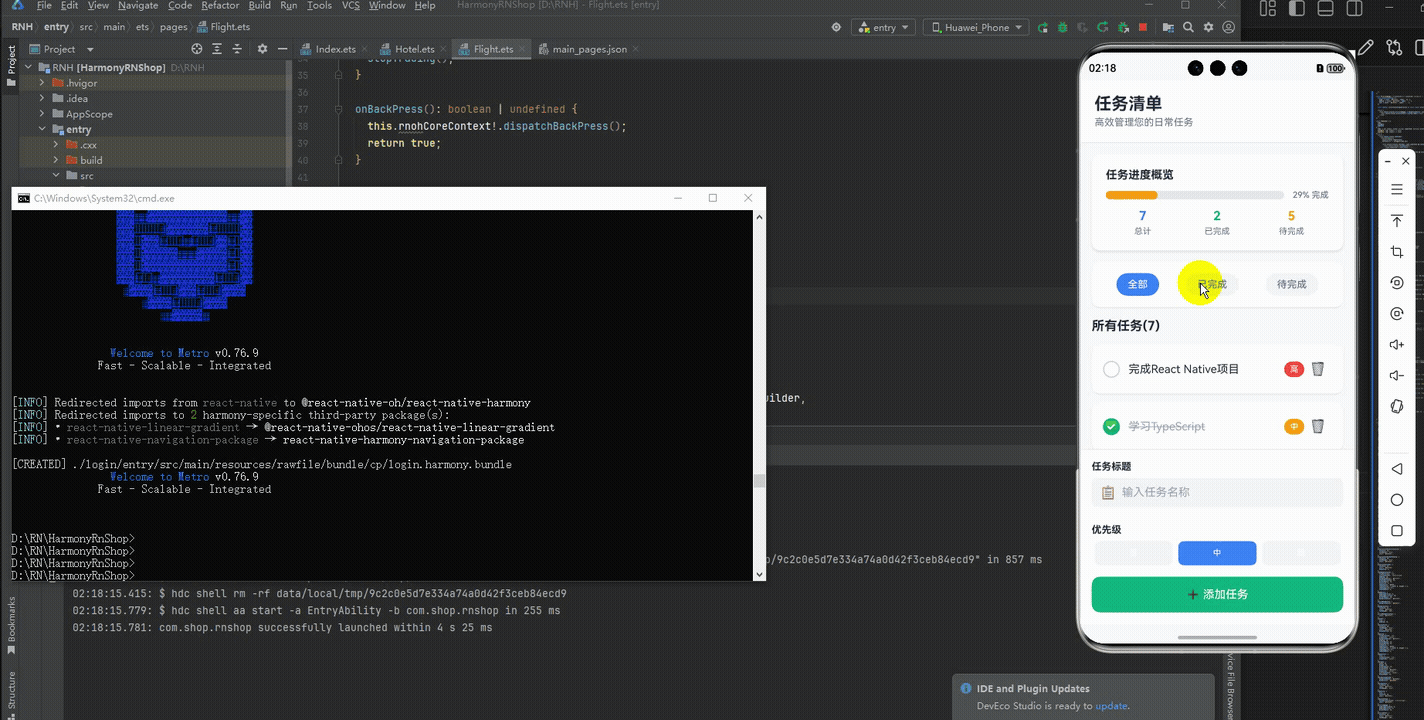Click the Search magnifier icon in DevEco toolbar

point(1188,27)
